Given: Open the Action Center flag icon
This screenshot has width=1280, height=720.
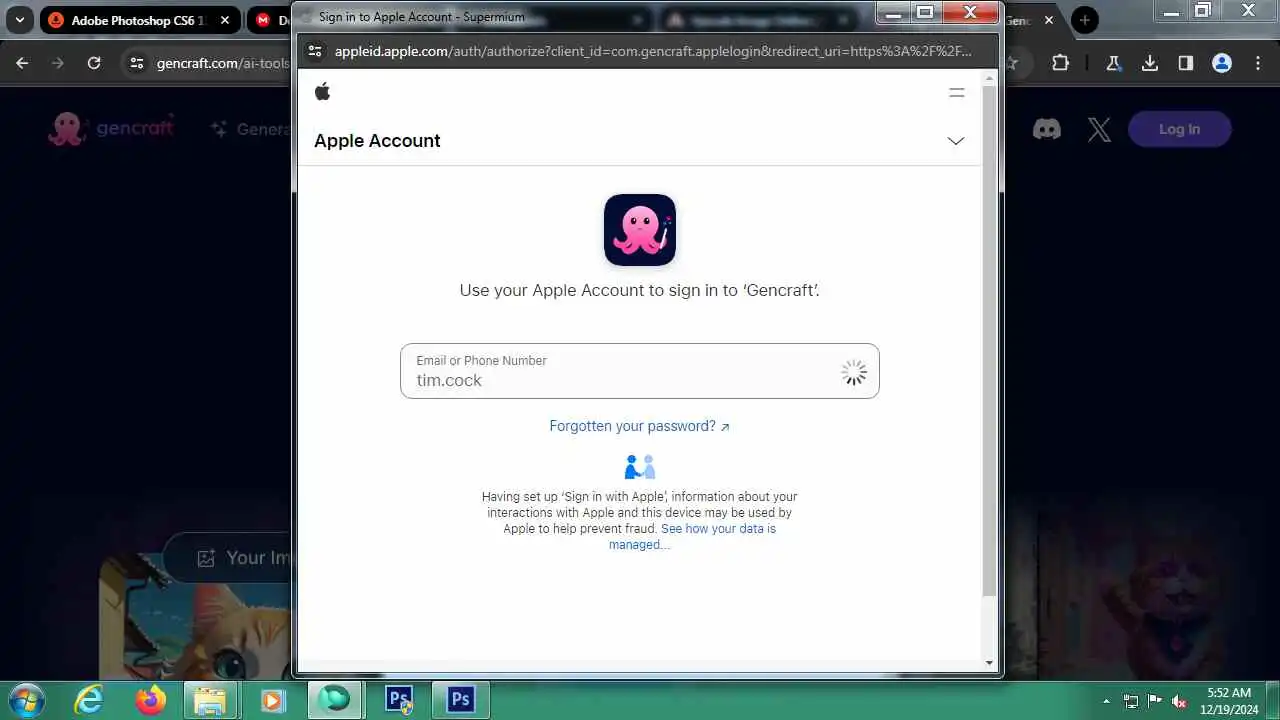Looking at the screenshot, I should 1155,700.
